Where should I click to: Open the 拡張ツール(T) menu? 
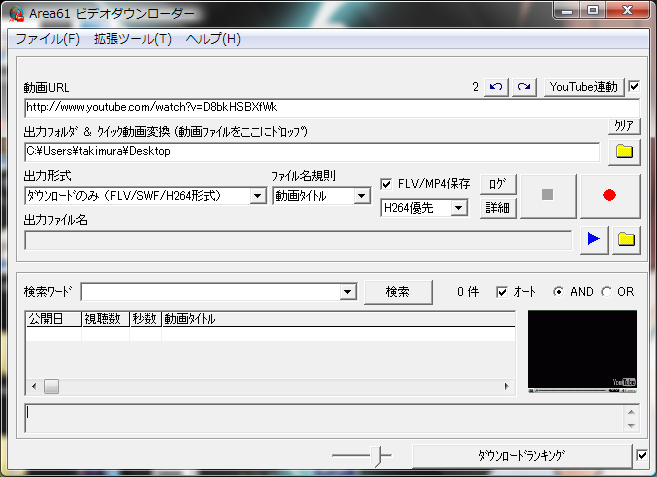133,39
